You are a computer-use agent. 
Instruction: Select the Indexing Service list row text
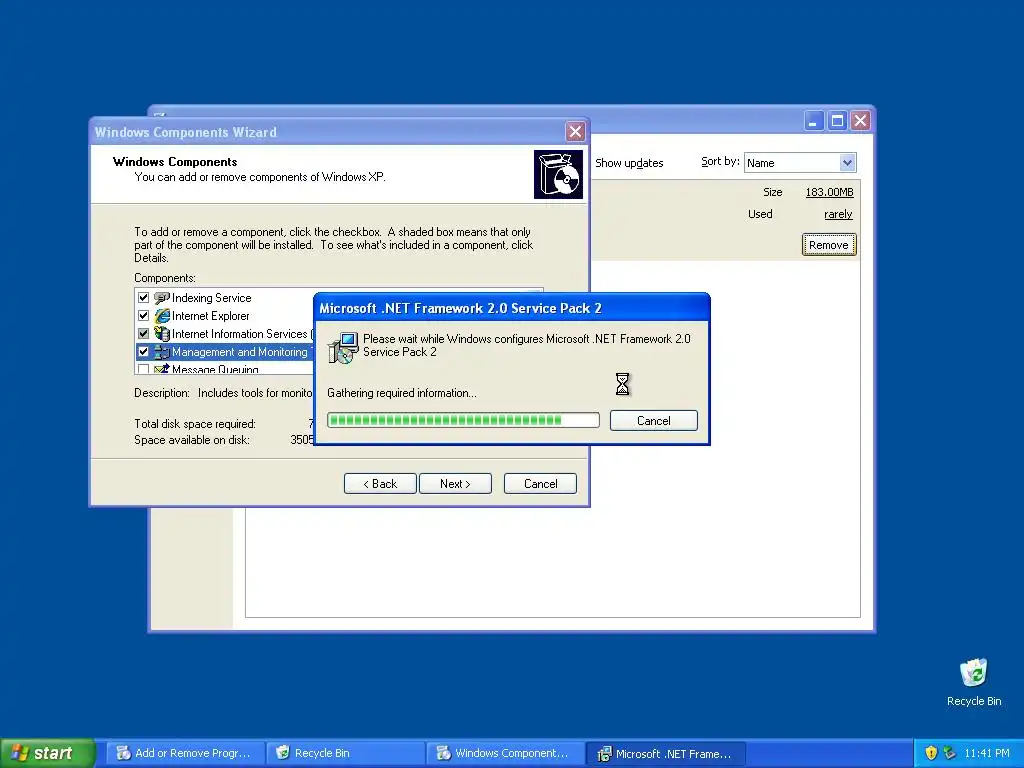tap(212, 298)
